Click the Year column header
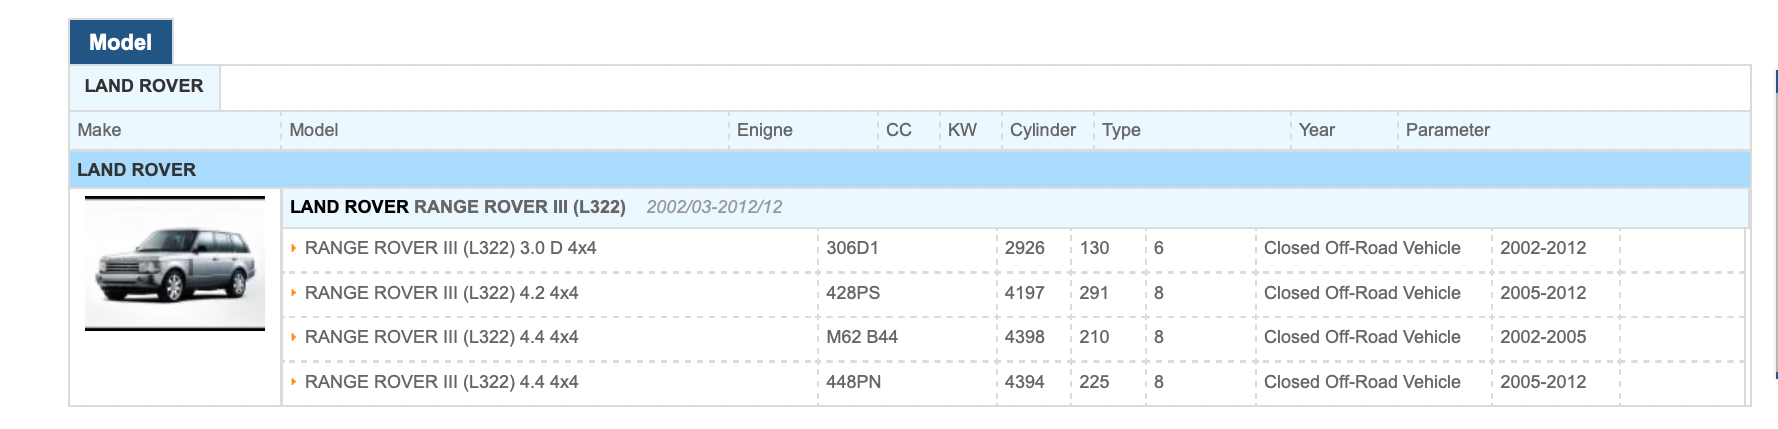 pyautogui.click(x=1316, y=130)
